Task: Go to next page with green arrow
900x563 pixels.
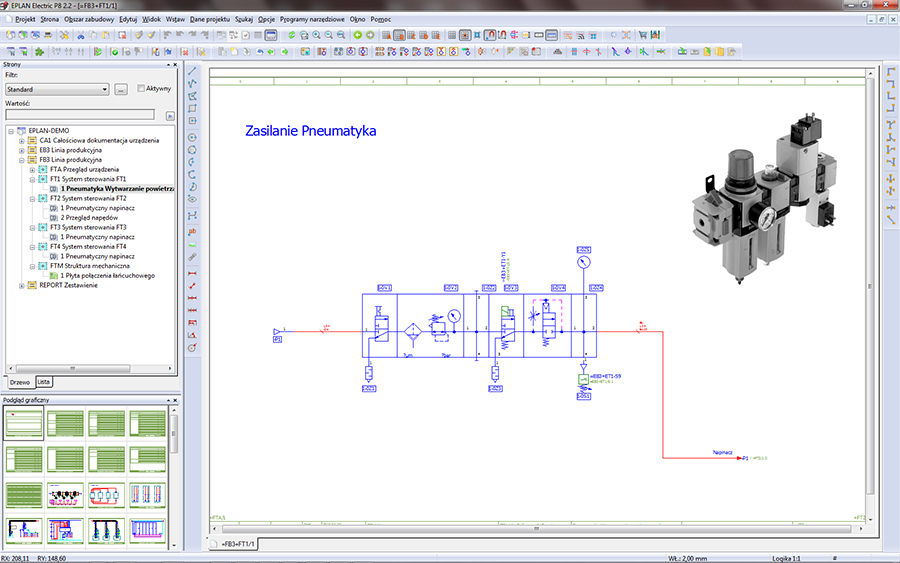Action: 370,36
